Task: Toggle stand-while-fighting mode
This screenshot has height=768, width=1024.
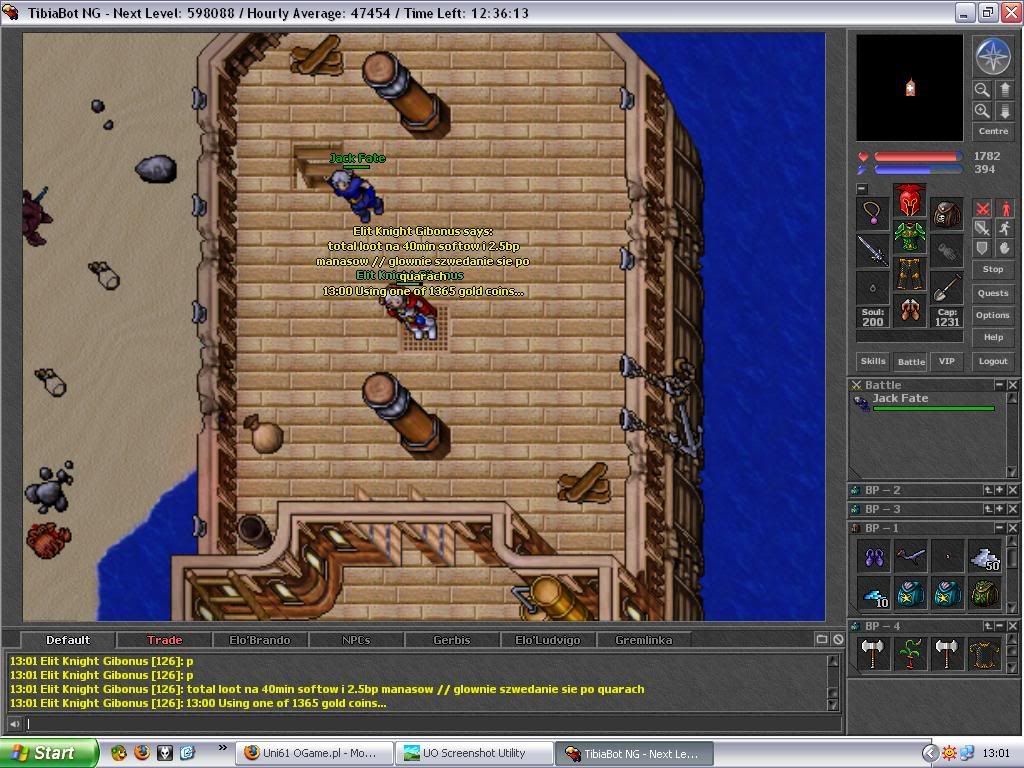Action: tap(1004, 208)
